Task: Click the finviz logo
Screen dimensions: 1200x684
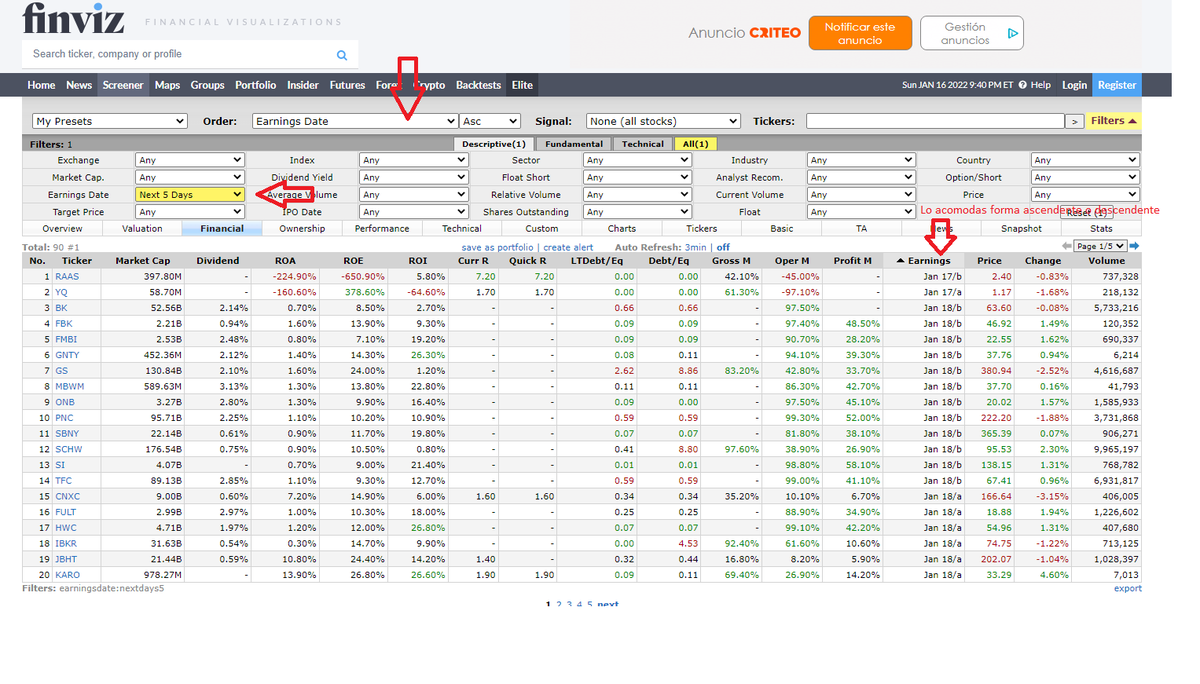Action: point(75,19)
